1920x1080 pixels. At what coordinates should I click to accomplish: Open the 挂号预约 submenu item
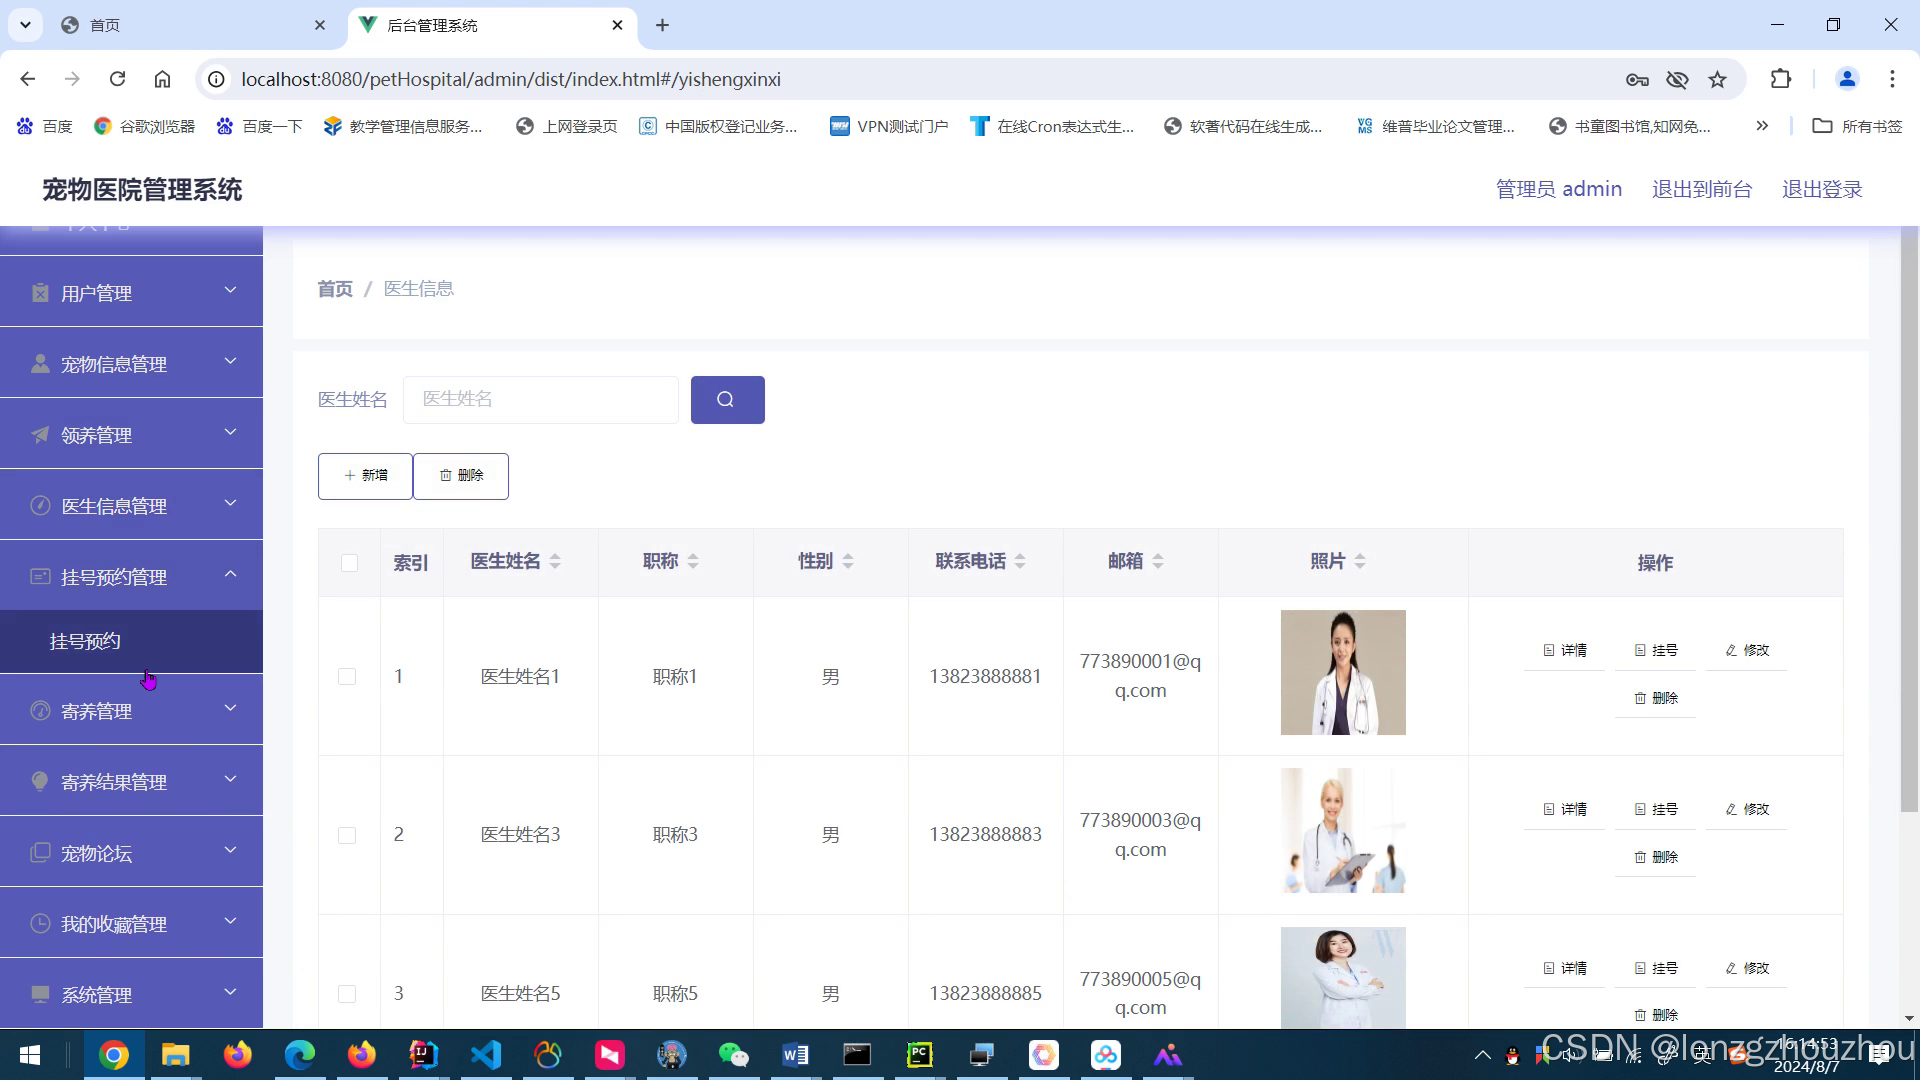(86, 641)
